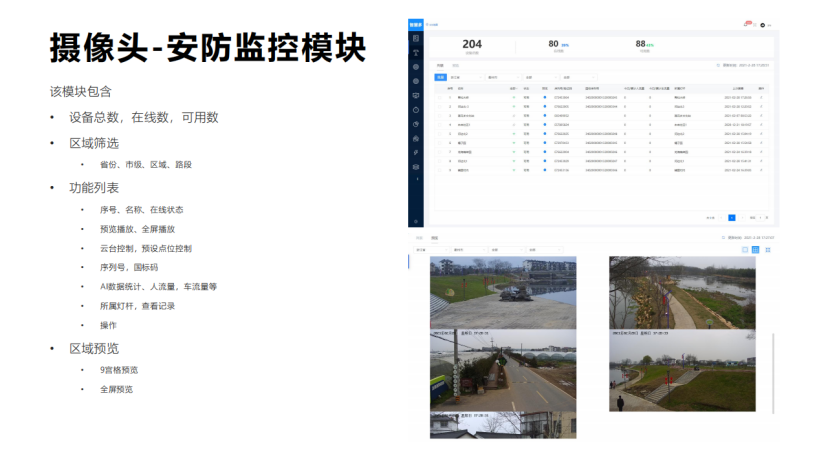828x465 pixels.
Task: Open the pie chart icon in the sidebar
Action: click(x=416, y=124)
